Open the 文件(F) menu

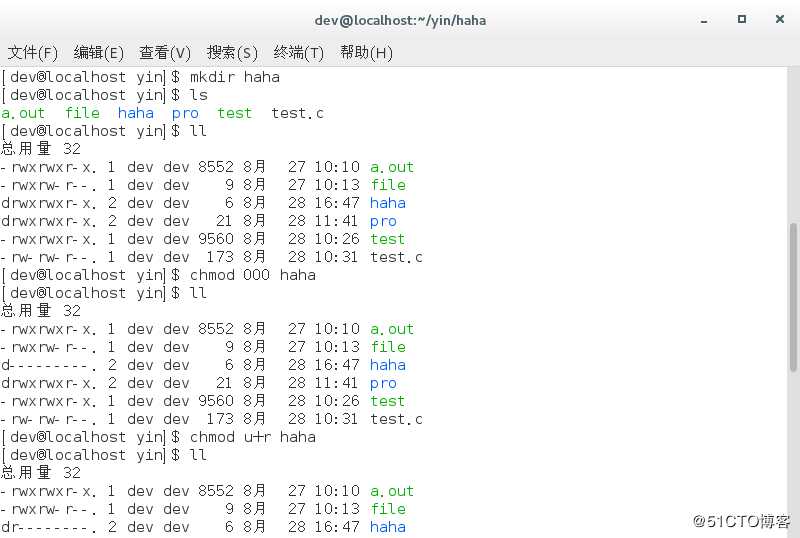(x=33, y=53)
